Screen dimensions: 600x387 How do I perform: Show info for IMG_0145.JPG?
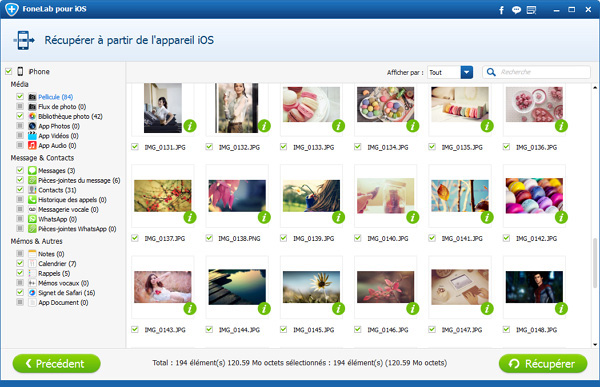[x=338, y=308]
